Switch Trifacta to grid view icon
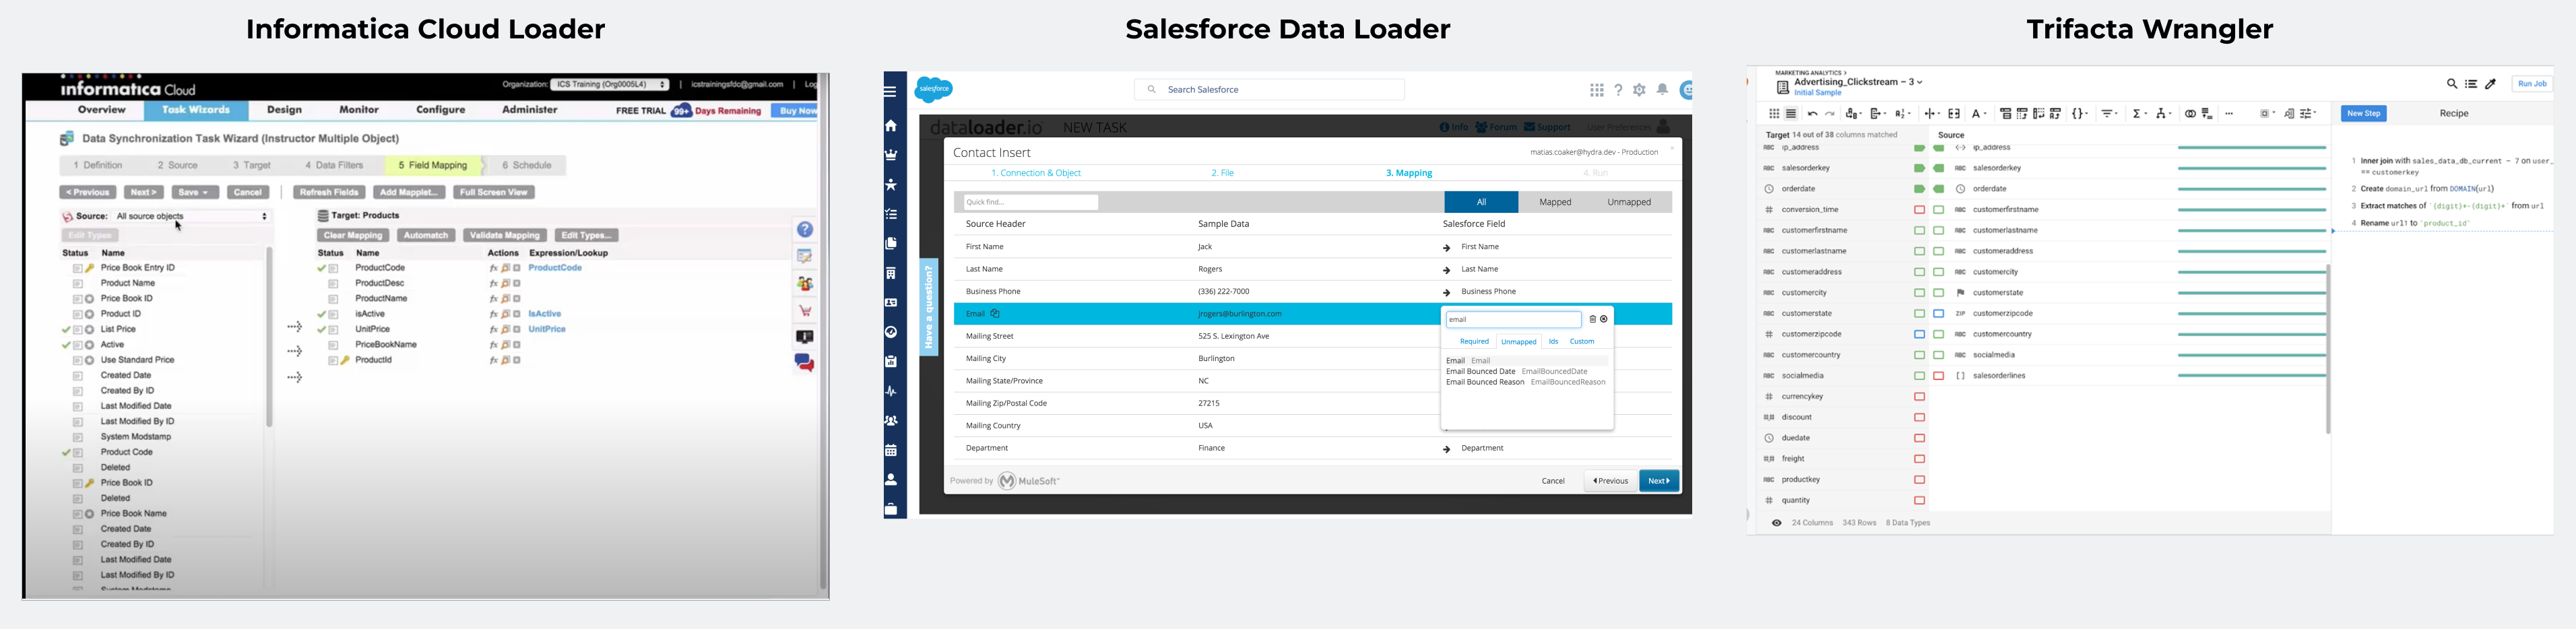2576x629 pixels. (x=1774, y=114)
